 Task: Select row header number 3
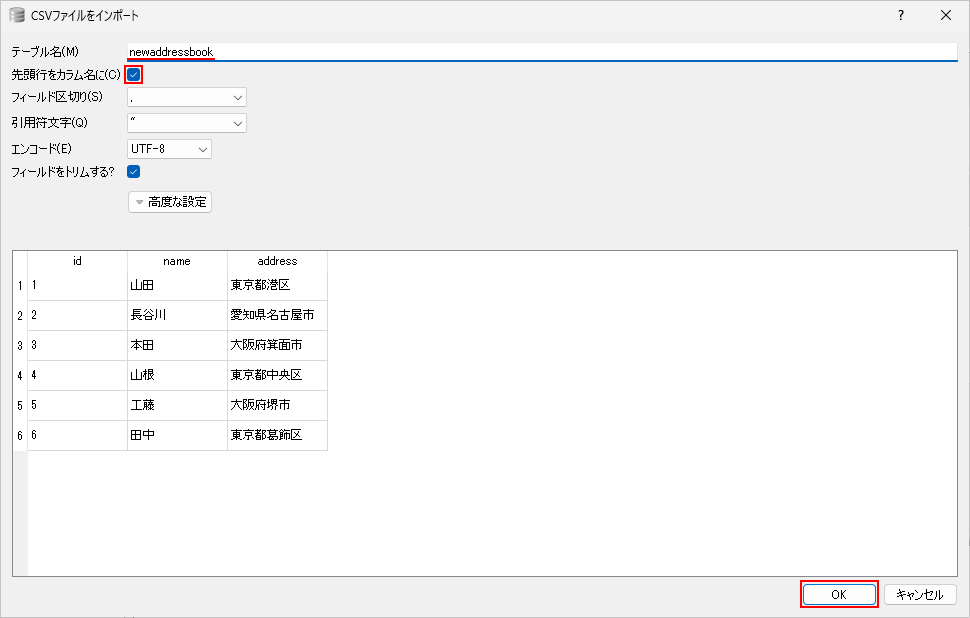coord(20,345)
